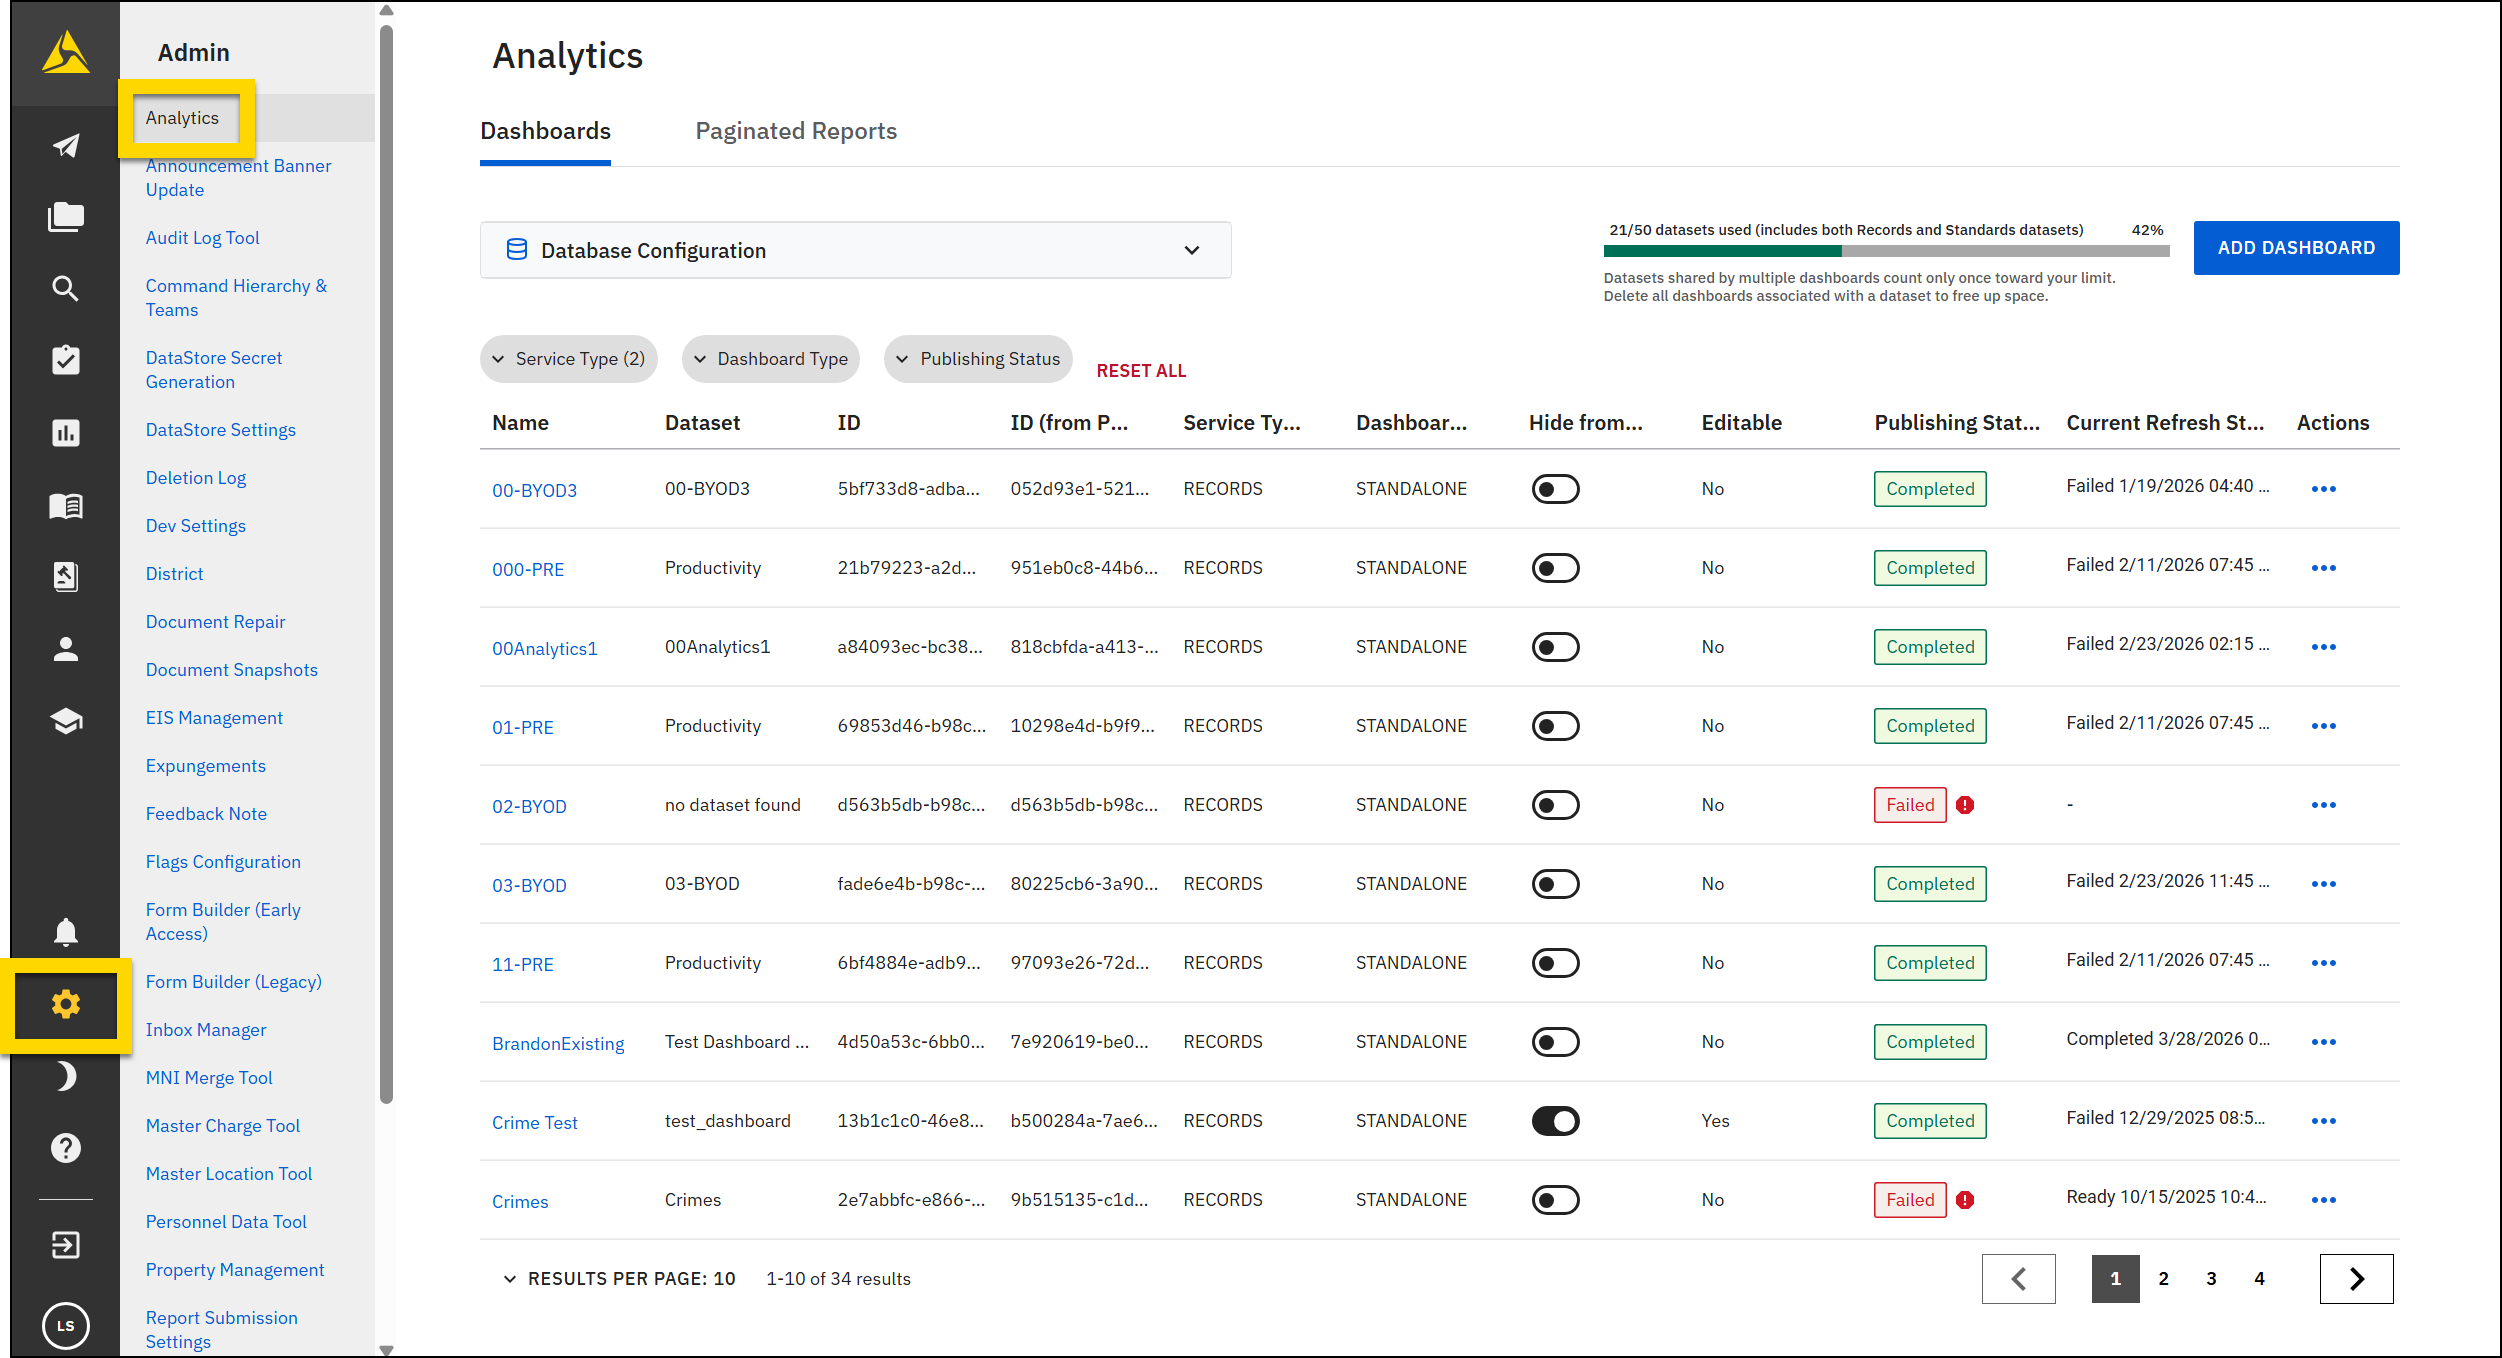Open the help question mark icon
This screenshot has height=1358, width=2502.
point(64,1147)
